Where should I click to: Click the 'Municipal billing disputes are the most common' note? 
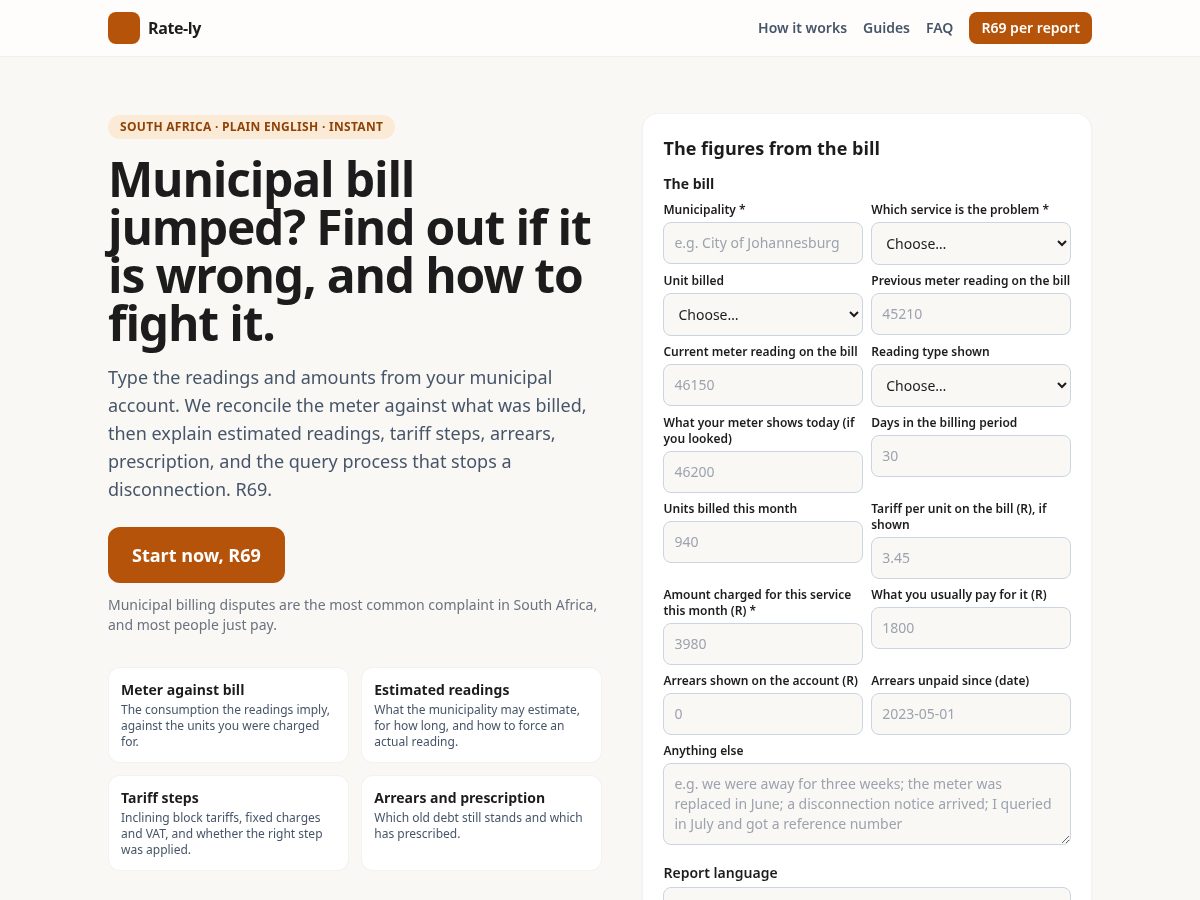tap(352, 615)
